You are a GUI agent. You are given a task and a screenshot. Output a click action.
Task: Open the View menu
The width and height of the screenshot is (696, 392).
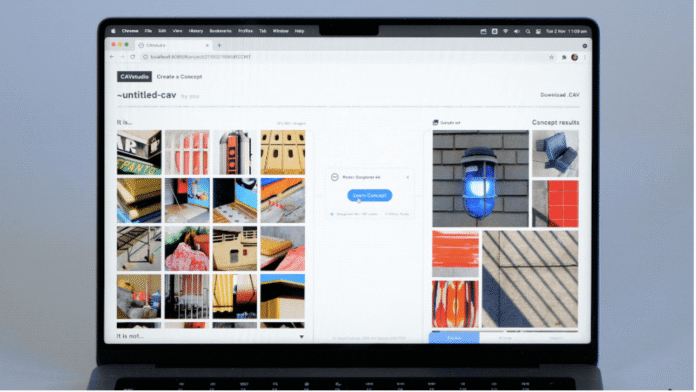[178, 31]
